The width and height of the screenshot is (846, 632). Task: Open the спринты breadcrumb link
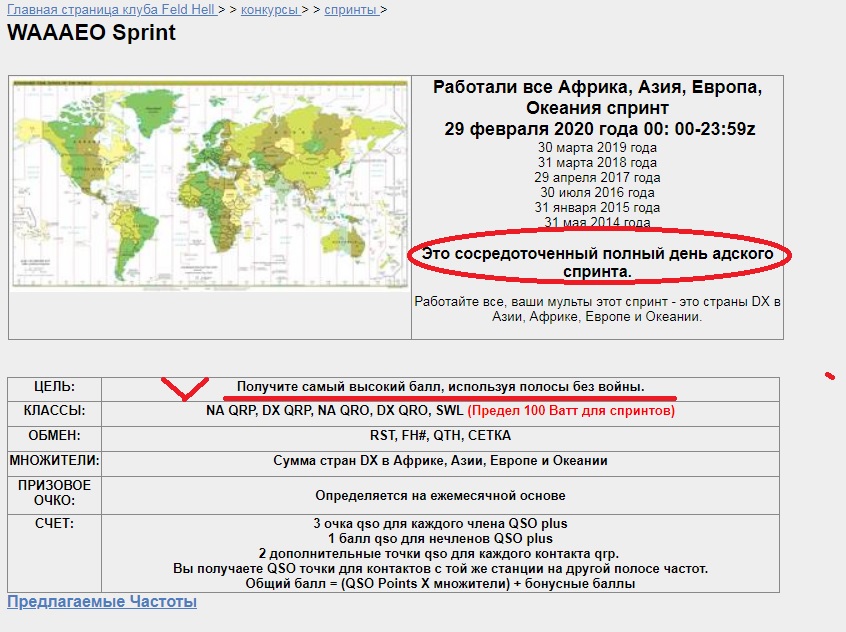click(349, 9)
